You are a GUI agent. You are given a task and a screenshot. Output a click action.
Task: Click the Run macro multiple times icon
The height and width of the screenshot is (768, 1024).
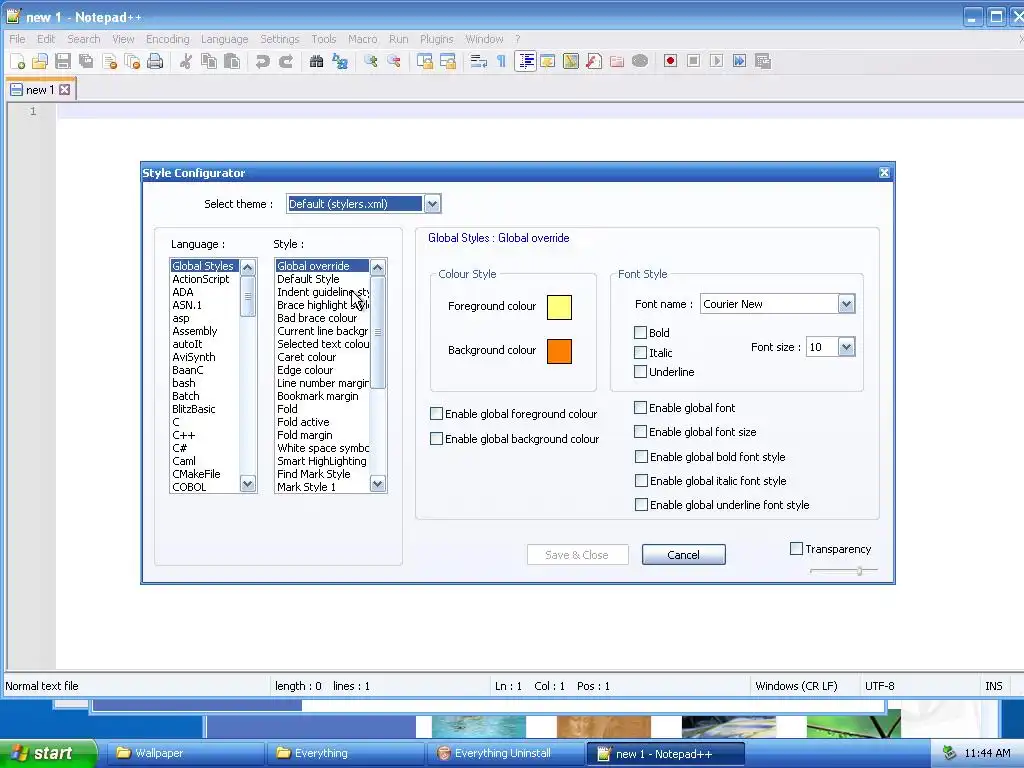click(739, 61)
